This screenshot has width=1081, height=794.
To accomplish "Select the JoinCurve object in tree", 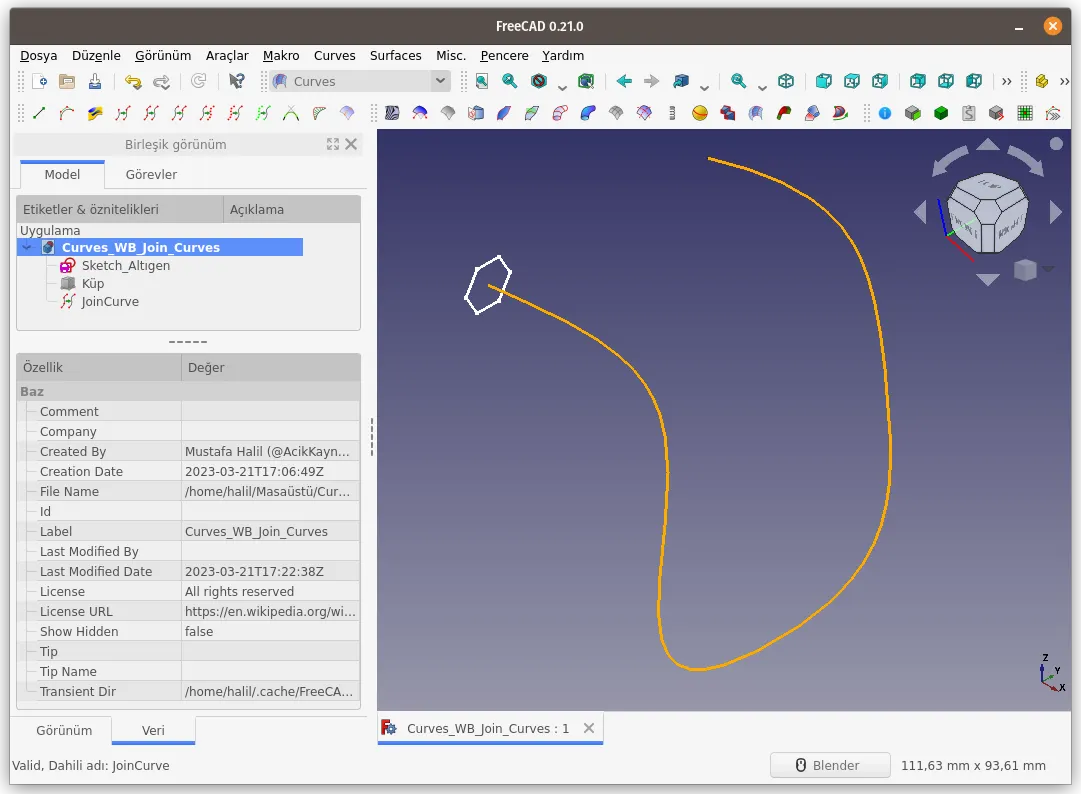I will [110, 302].
